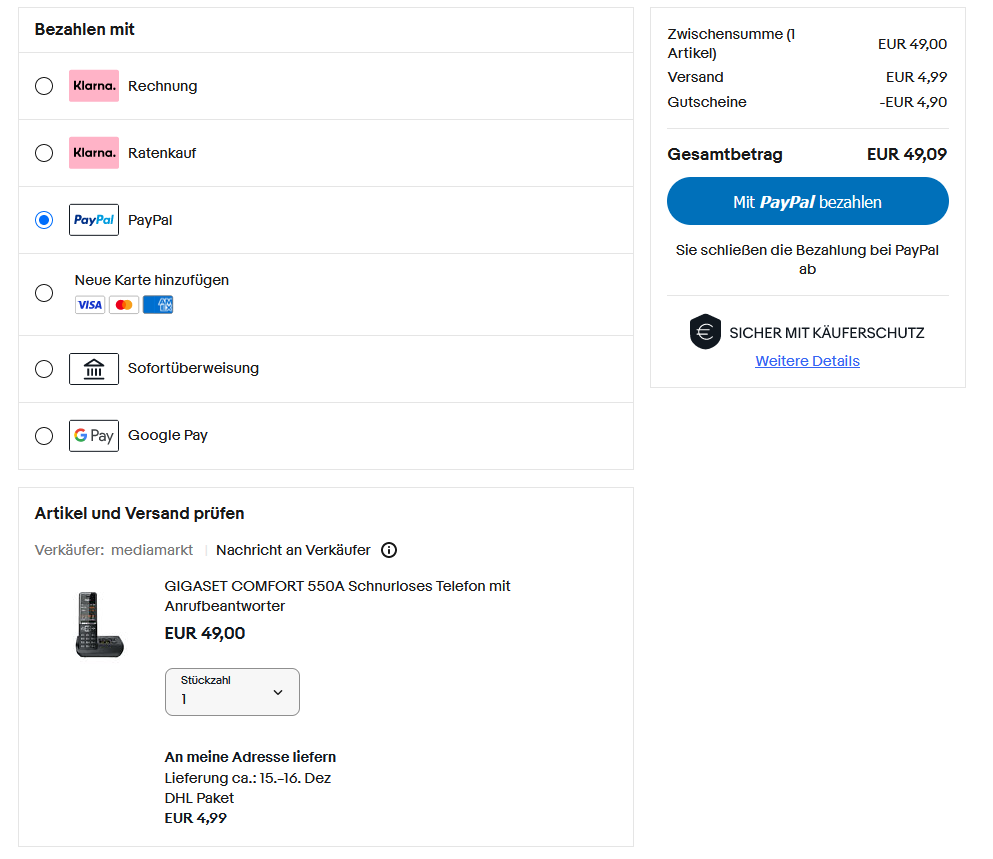The width and height of the screenshot is (993, 859).
Task: Select Klarna Rechnung radio button
Action: click(x=44, y=86)
